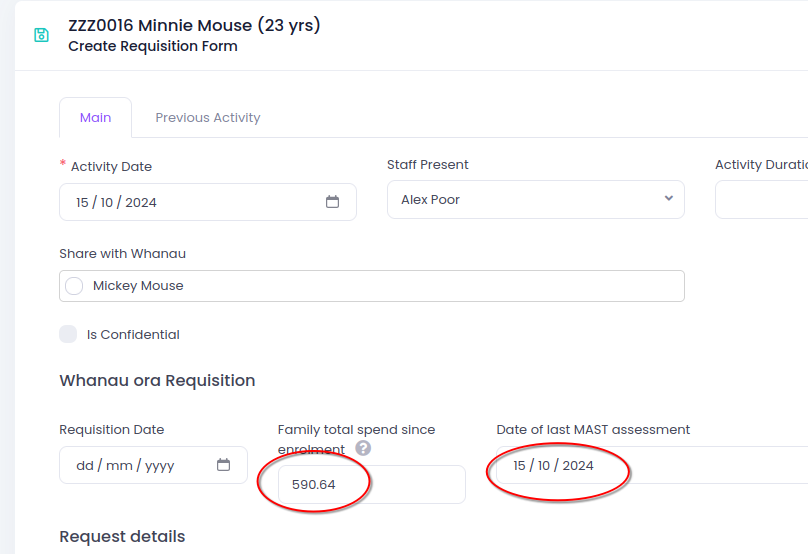Image resolution: width=808 pixels, height=554 pixels.
Task: Click the Family total spend value field
Action: tap(370, 484)
